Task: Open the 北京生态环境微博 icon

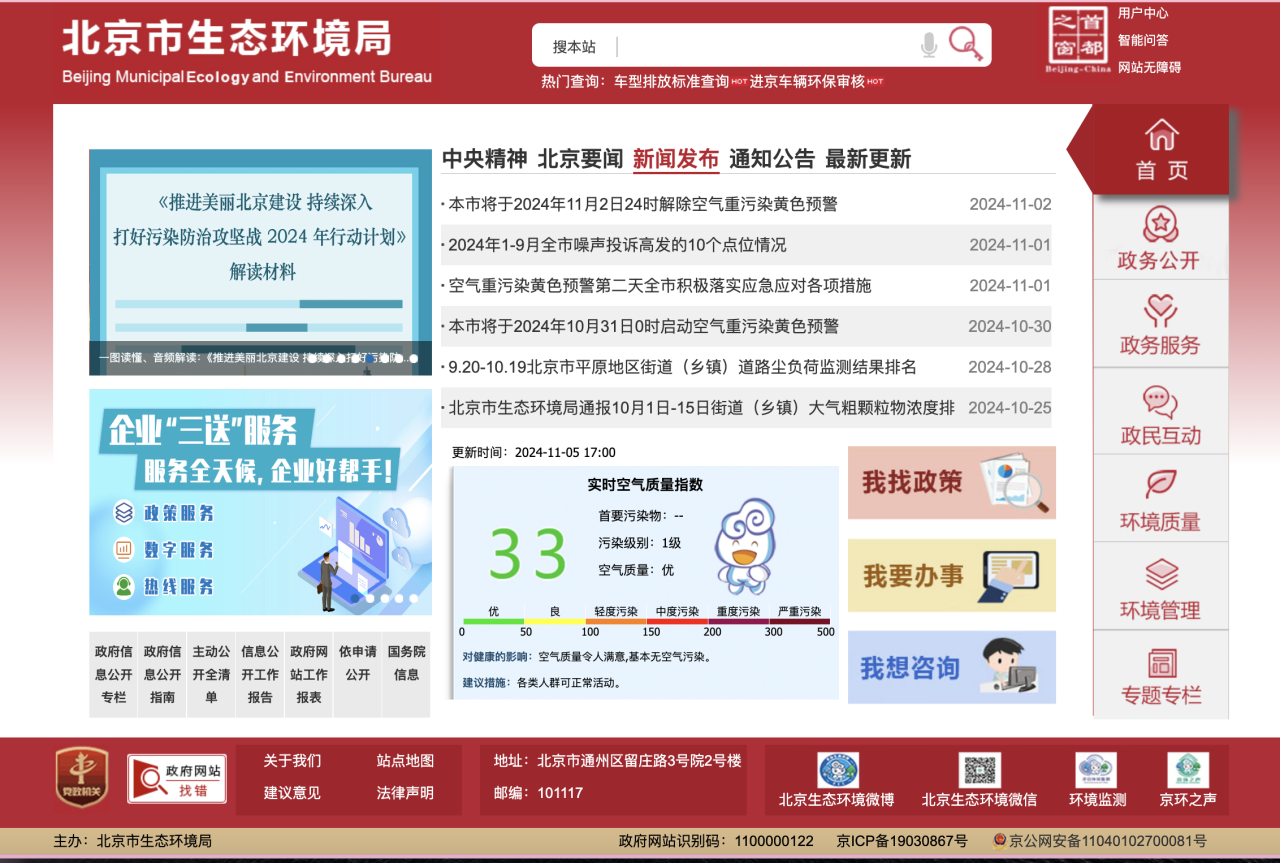Action: click(x=837, y=770)
